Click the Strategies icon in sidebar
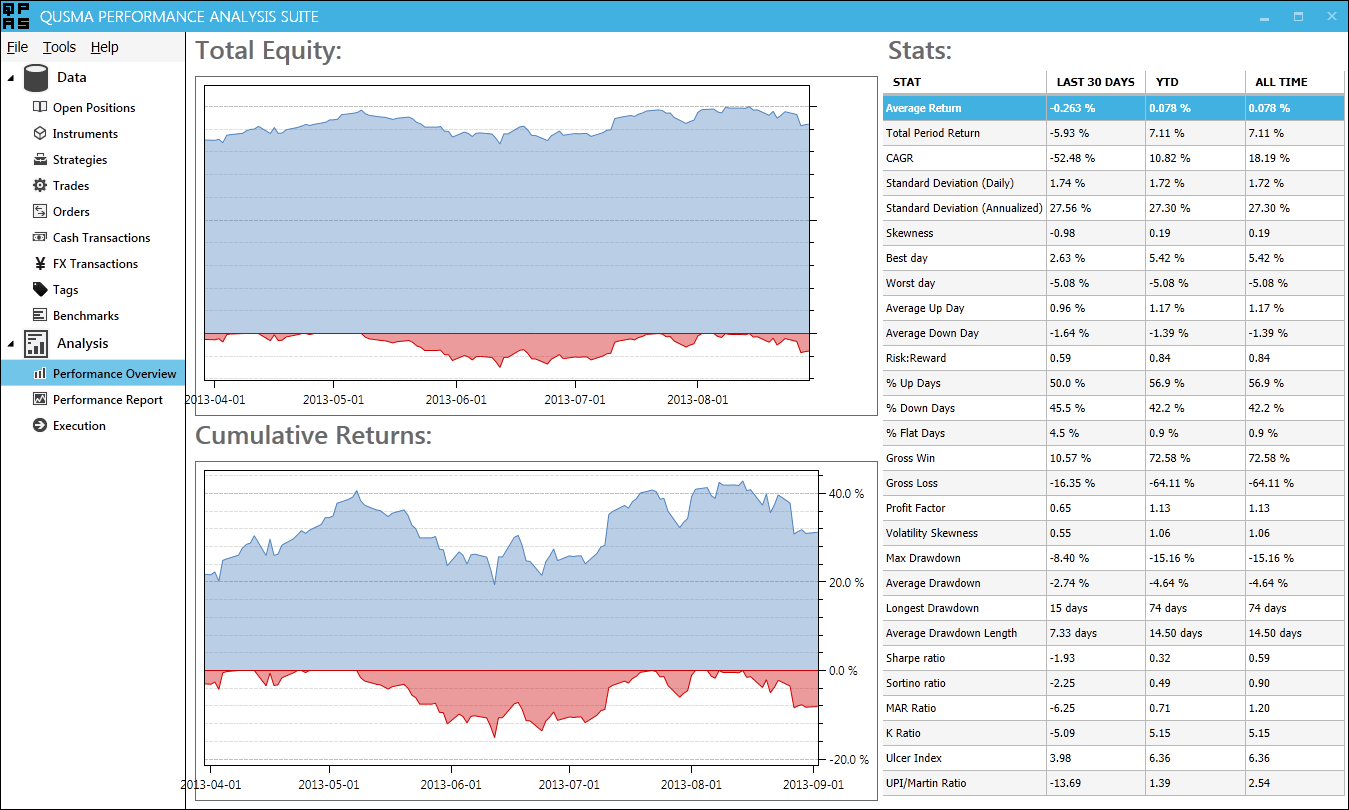This screenshot has width=1349, height=810. (x=40, y=159)
